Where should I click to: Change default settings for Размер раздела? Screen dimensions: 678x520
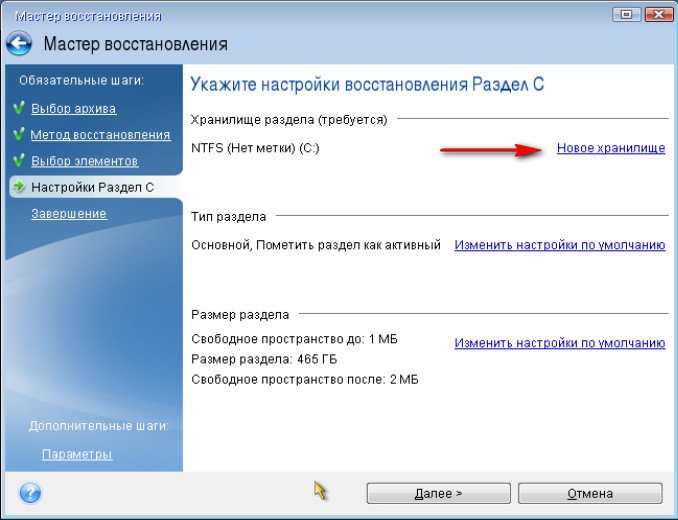pyautogui.click(x=560, y=343)
